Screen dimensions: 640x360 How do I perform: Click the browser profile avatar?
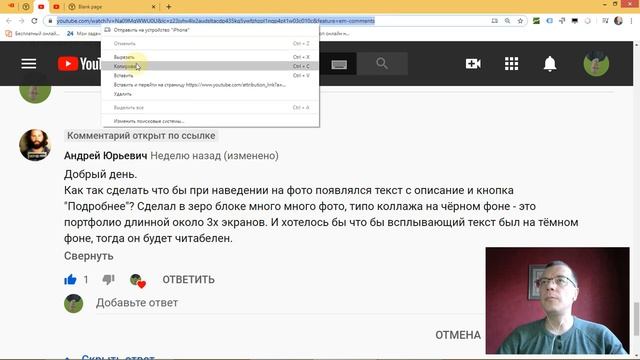pos(618,21)
